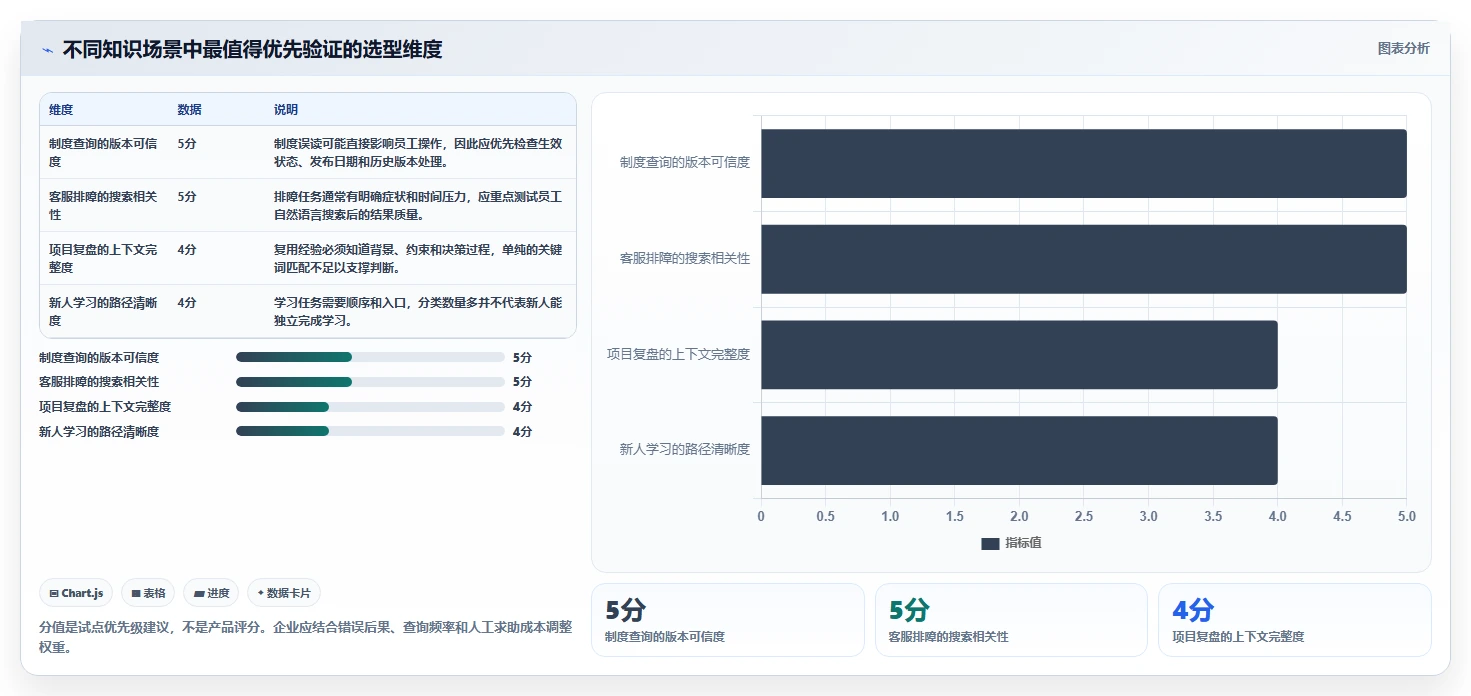
Task: Click the chart bar for 制度查询的版本可信度
Action: [1084, 163]
